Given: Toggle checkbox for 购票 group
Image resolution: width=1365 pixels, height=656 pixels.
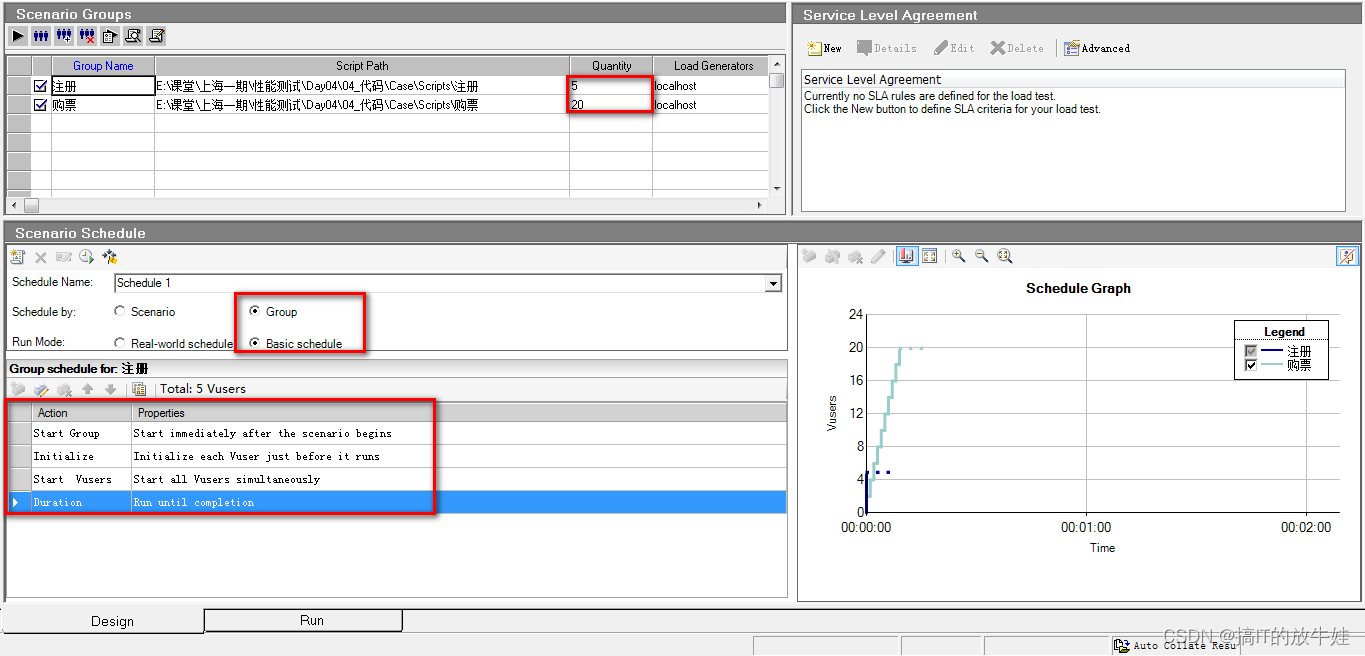Looking at the screenshot, I should [x=41, y=104].
